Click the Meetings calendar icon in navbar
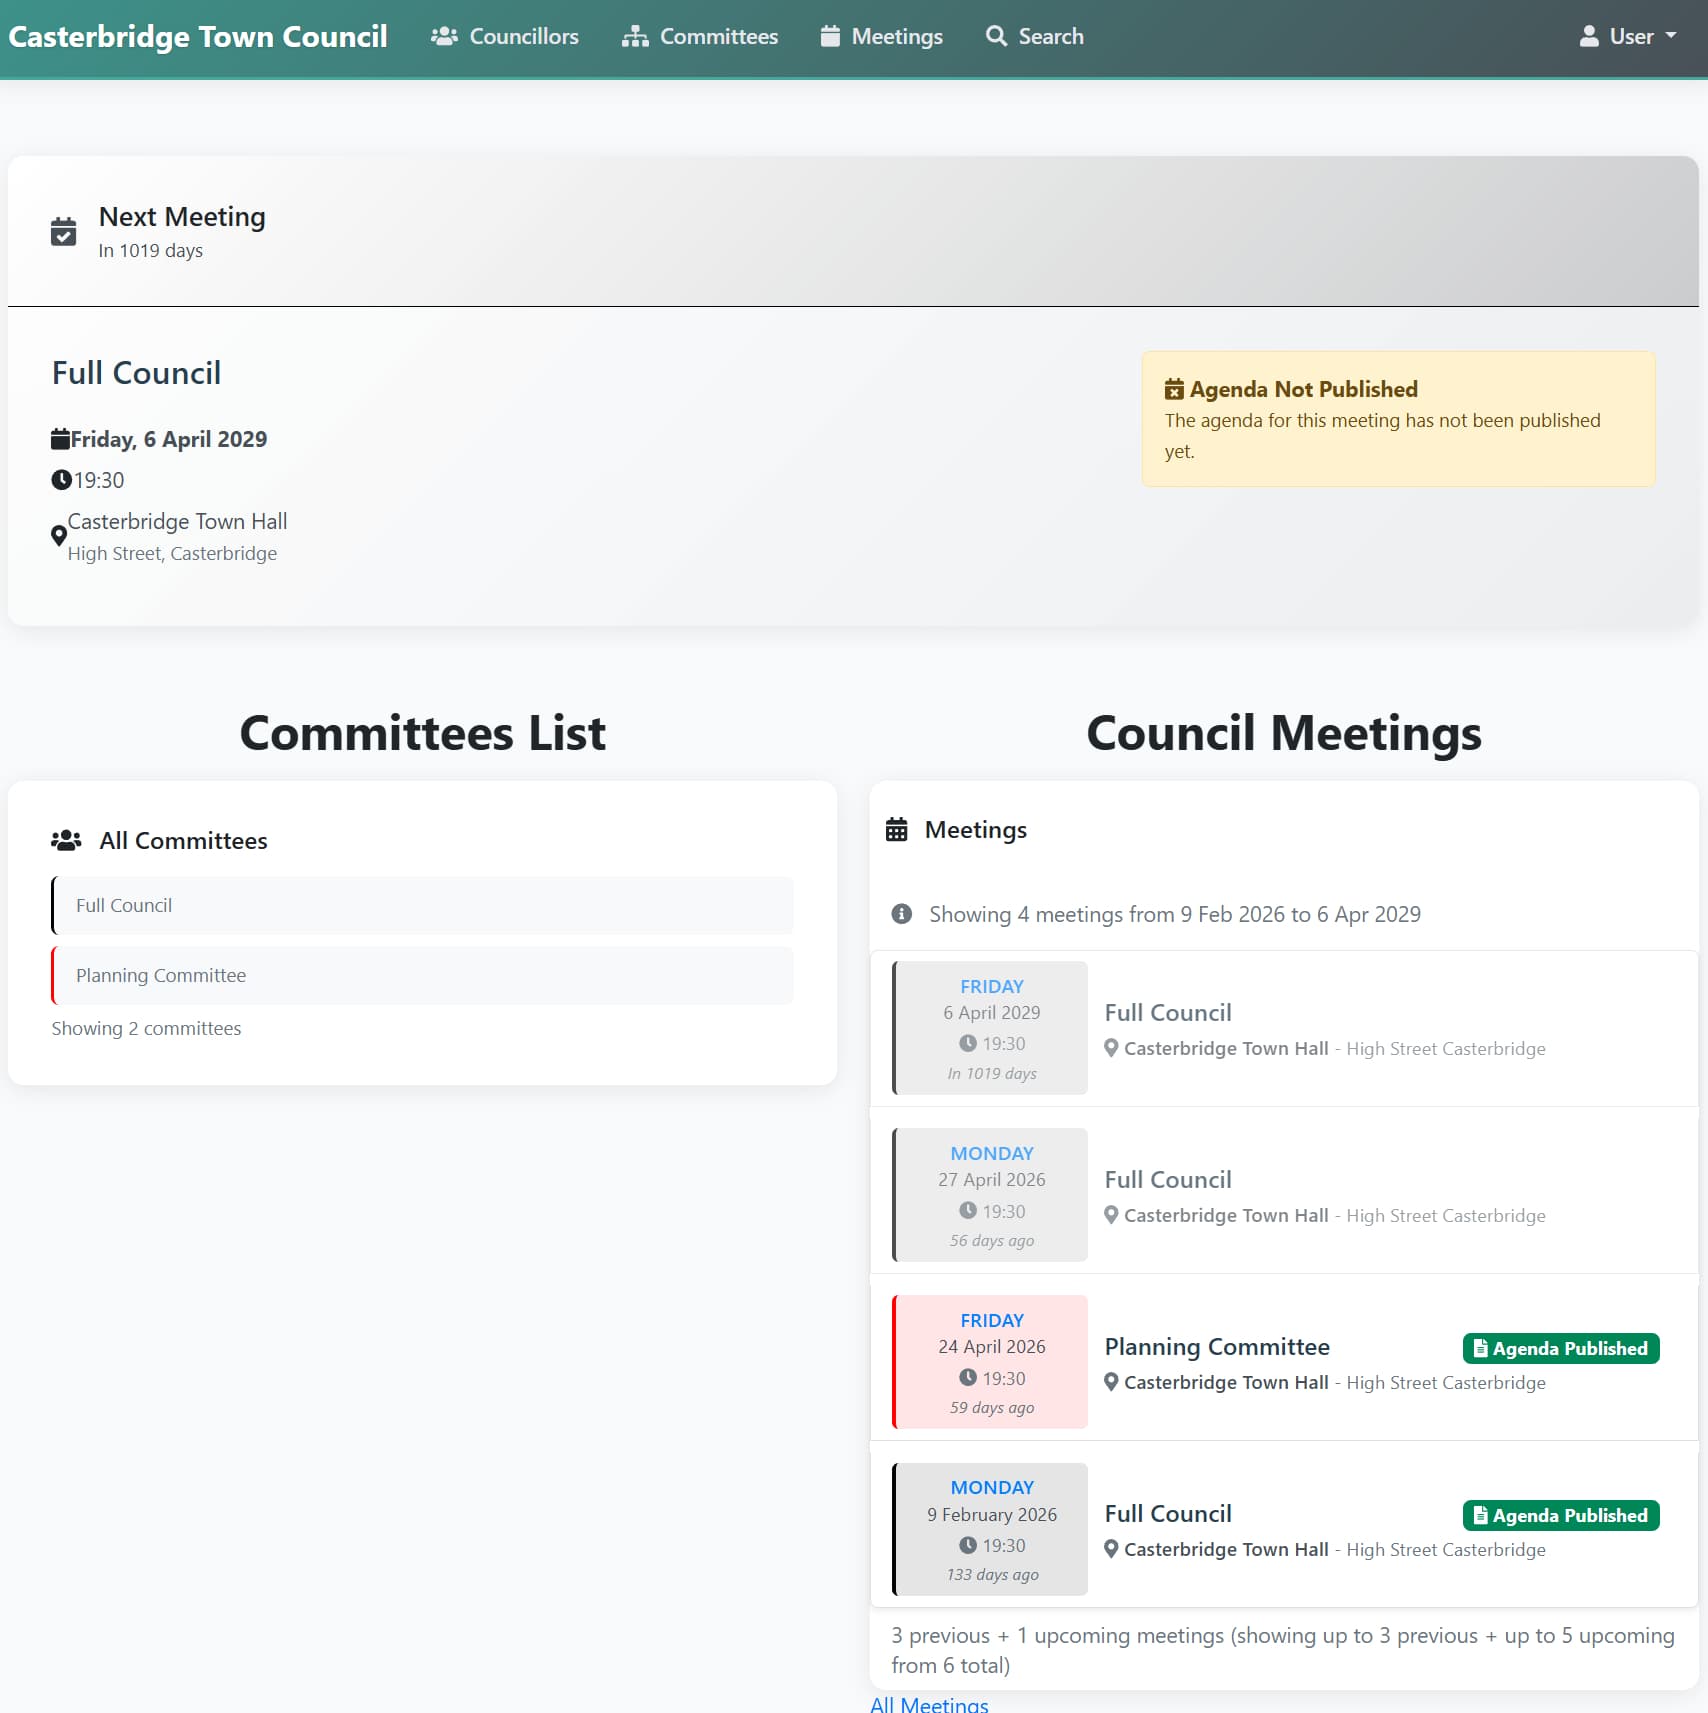 coord(830,37)
